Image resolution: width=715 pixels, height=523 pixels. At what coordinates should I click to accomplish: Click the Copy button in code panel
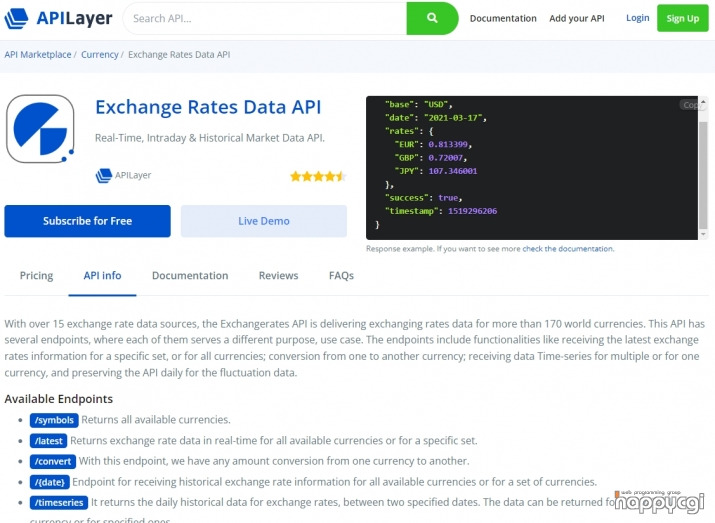(x=690, y=105)
